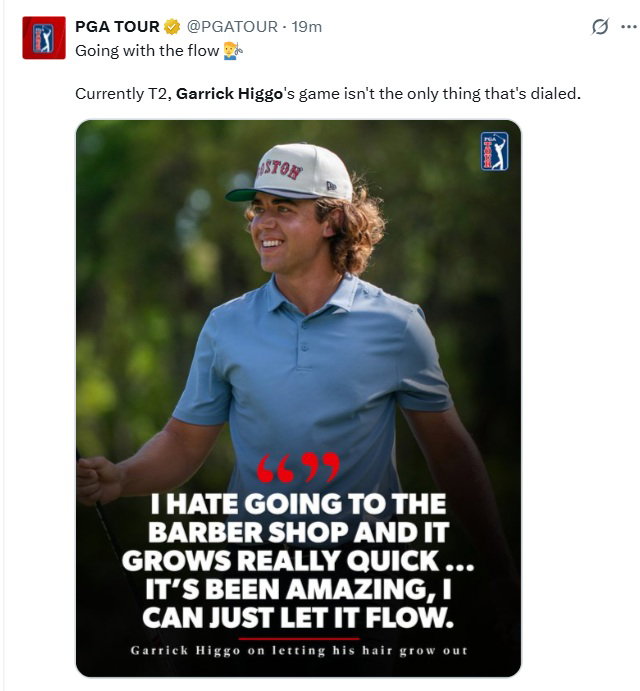Click the red quotation marks graphic
The image size is (640, 691).
coord(298,468)
